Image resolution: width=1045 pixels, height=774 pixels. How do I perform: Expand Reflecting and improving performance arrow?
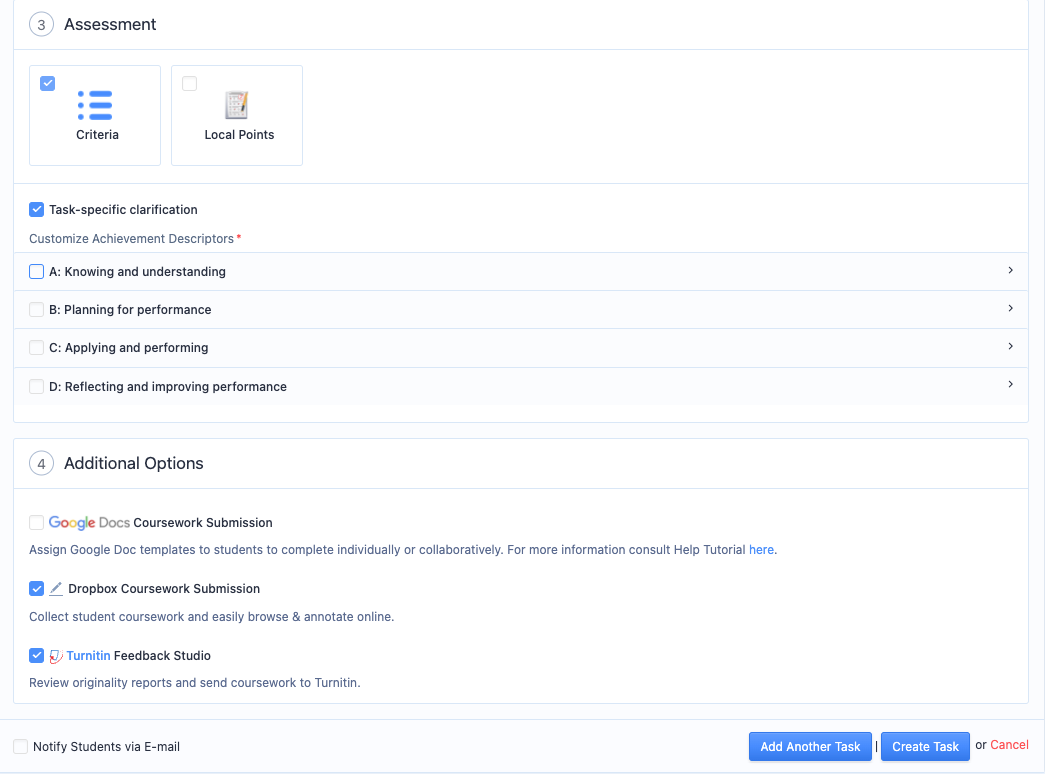1010,385
